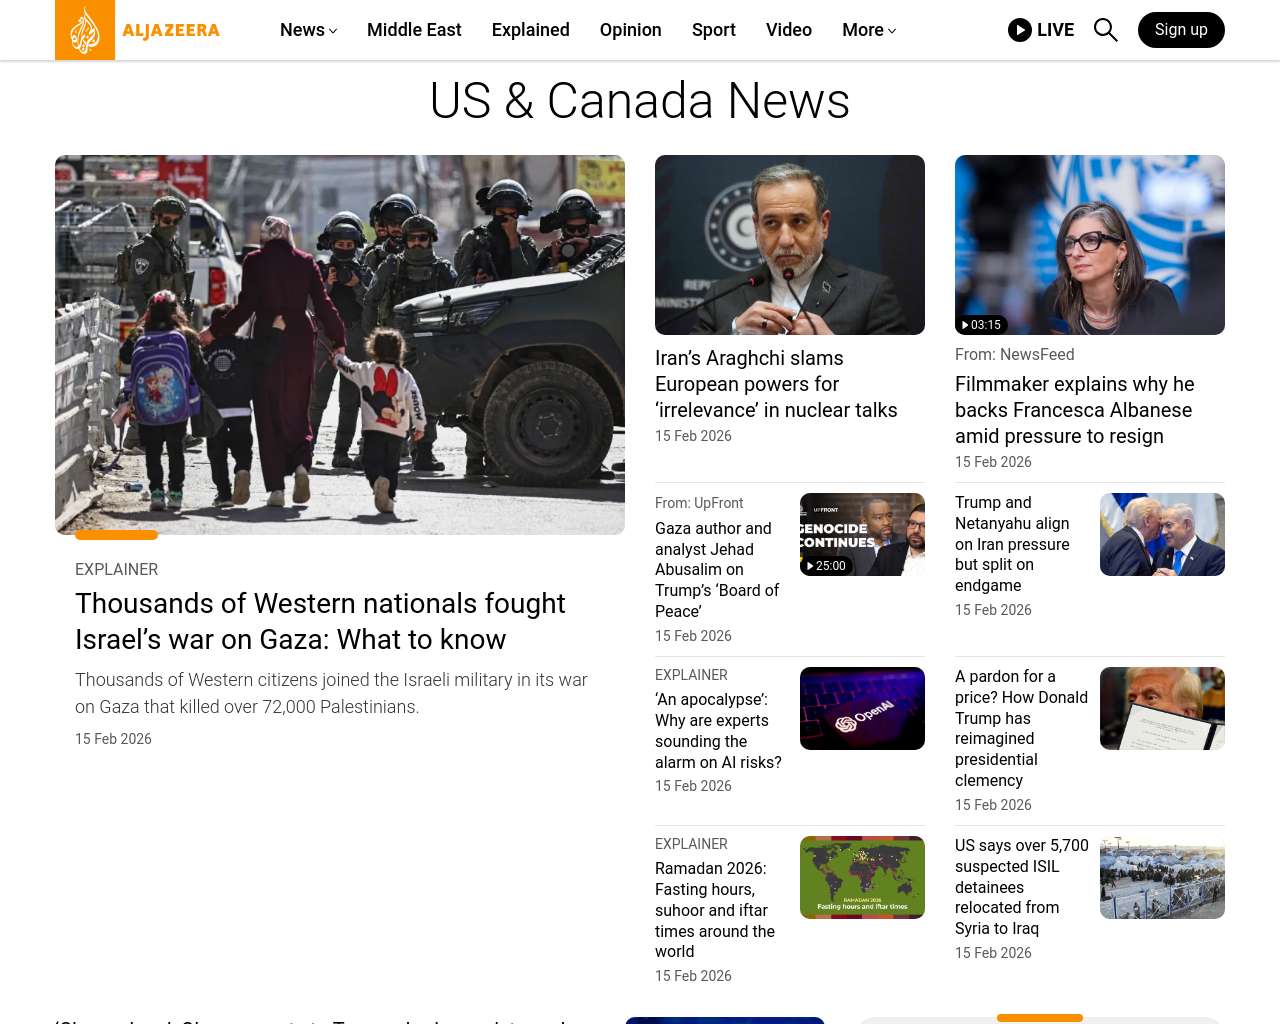Select the Sport menu item
Viewport: 1280px width, 1024px height.
click(713, 30)
